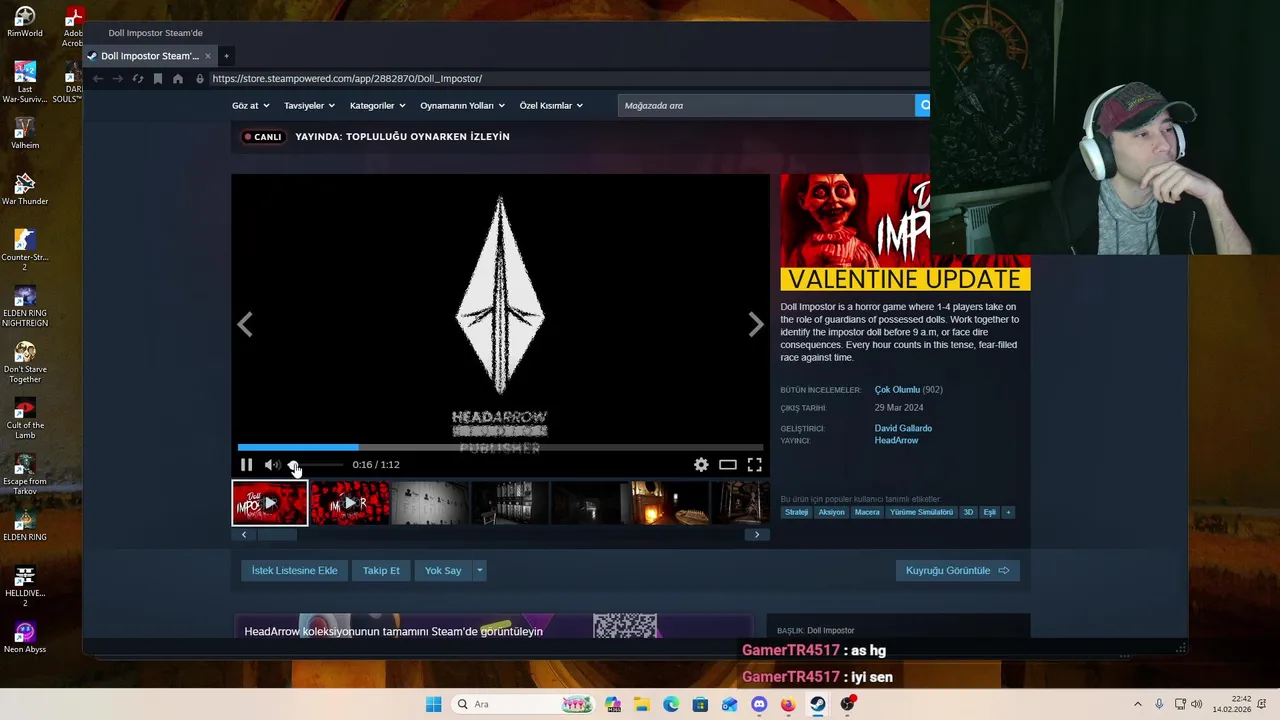This screenshot has height=720, width=1280.
Task: Enter fullscreen on the trailer
Action: point(755,465)
